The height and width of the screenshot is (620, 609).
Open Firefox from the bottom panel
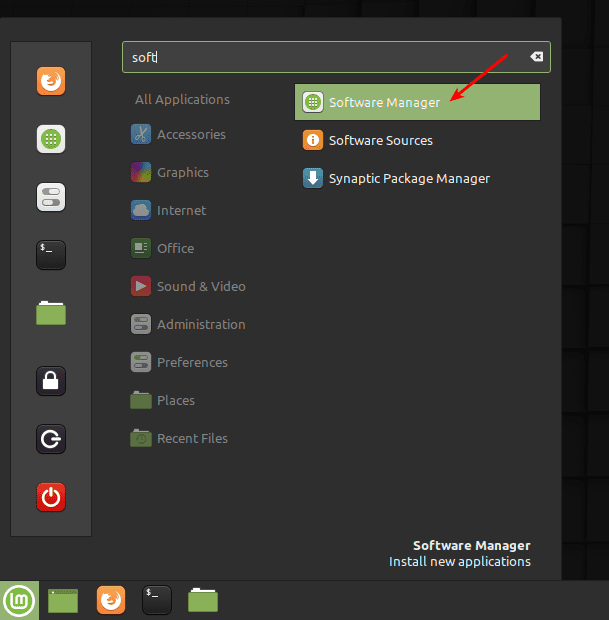111,600
